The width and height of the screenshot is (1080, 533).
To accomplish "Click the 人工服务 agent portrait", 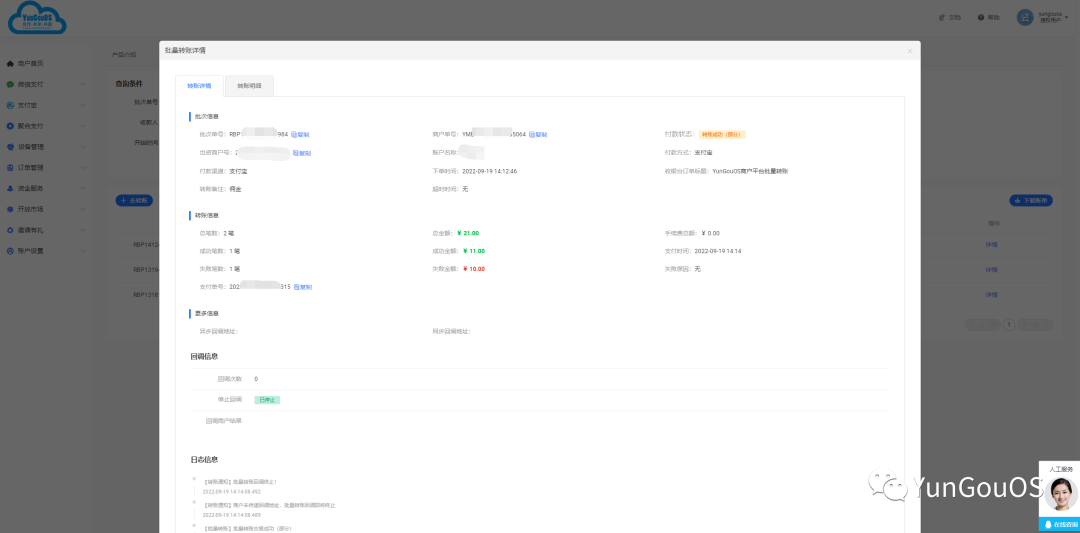I will click(1061, 493).
